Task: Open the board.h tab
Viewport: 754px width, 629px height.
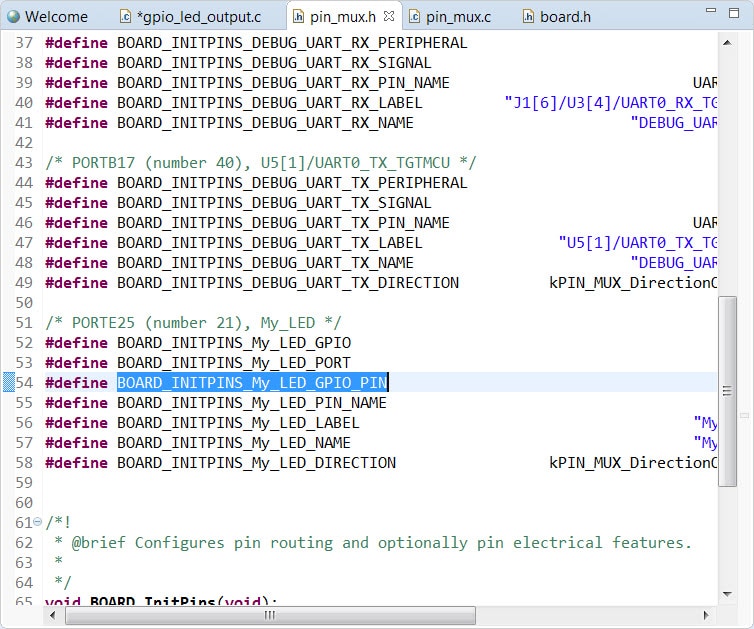Action: click(x=565, y=16)
